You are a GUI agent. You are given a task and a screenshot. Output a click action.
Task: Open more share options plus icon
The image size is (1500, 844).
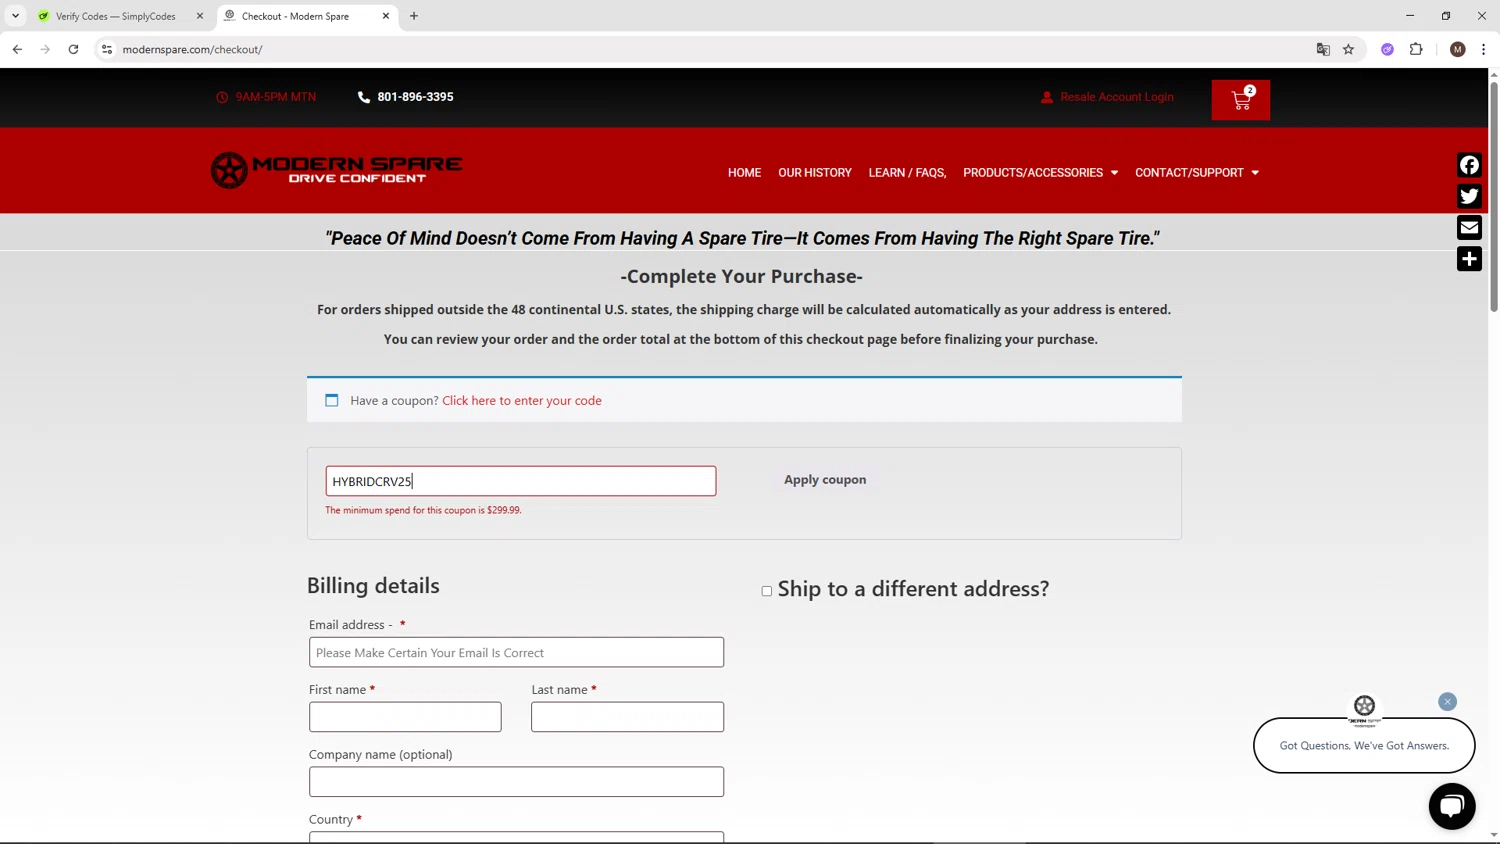[x=1469, y=259]
